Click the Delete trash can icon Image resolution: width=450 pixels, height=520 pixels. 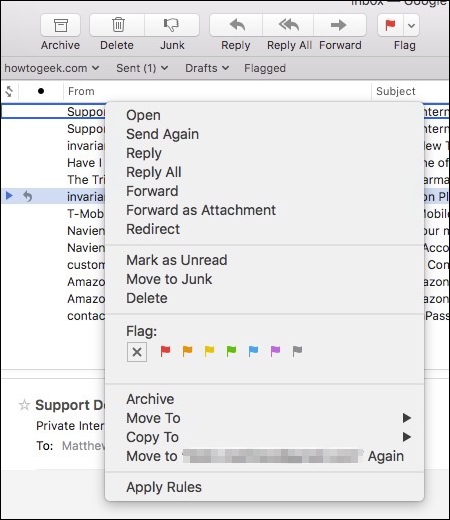click(118, 25)
